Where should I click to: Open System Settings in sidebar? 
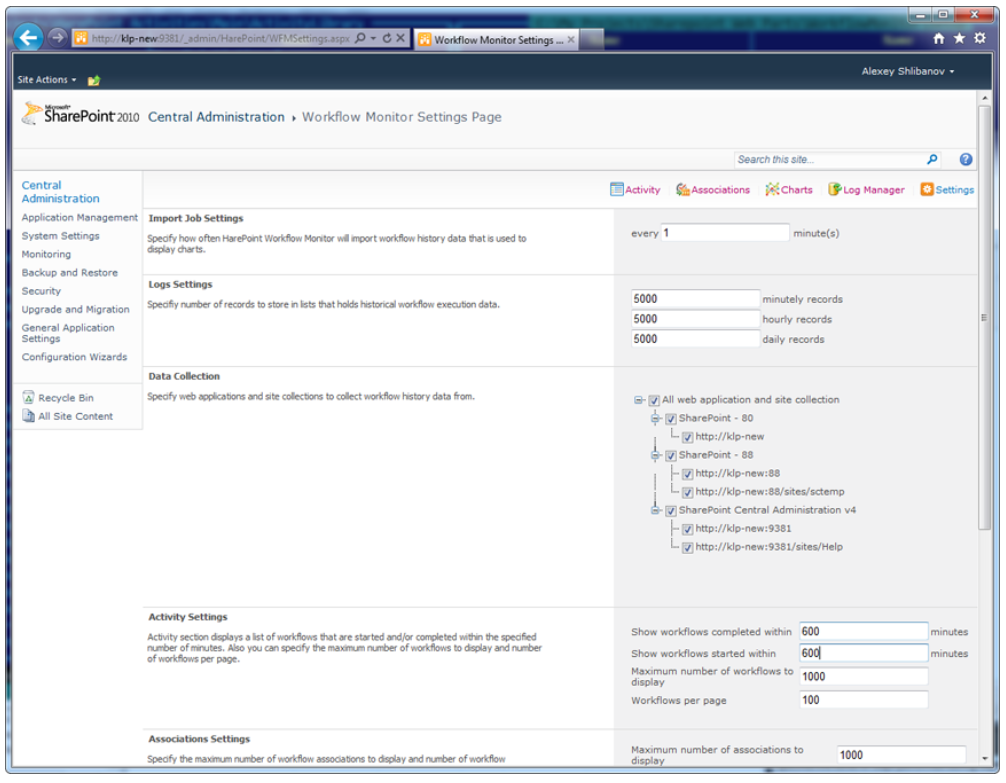pos(60,236)
